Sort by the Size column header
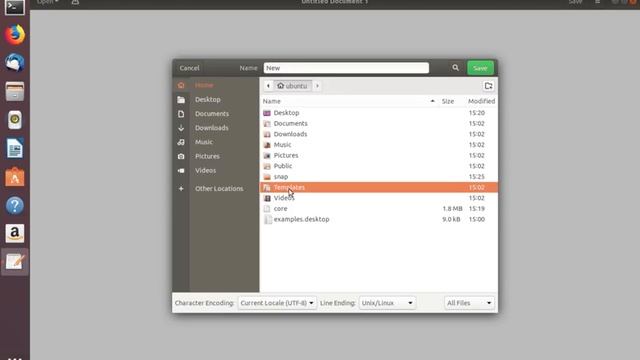Viewport: 640px width, 360px height. [448, 101]
